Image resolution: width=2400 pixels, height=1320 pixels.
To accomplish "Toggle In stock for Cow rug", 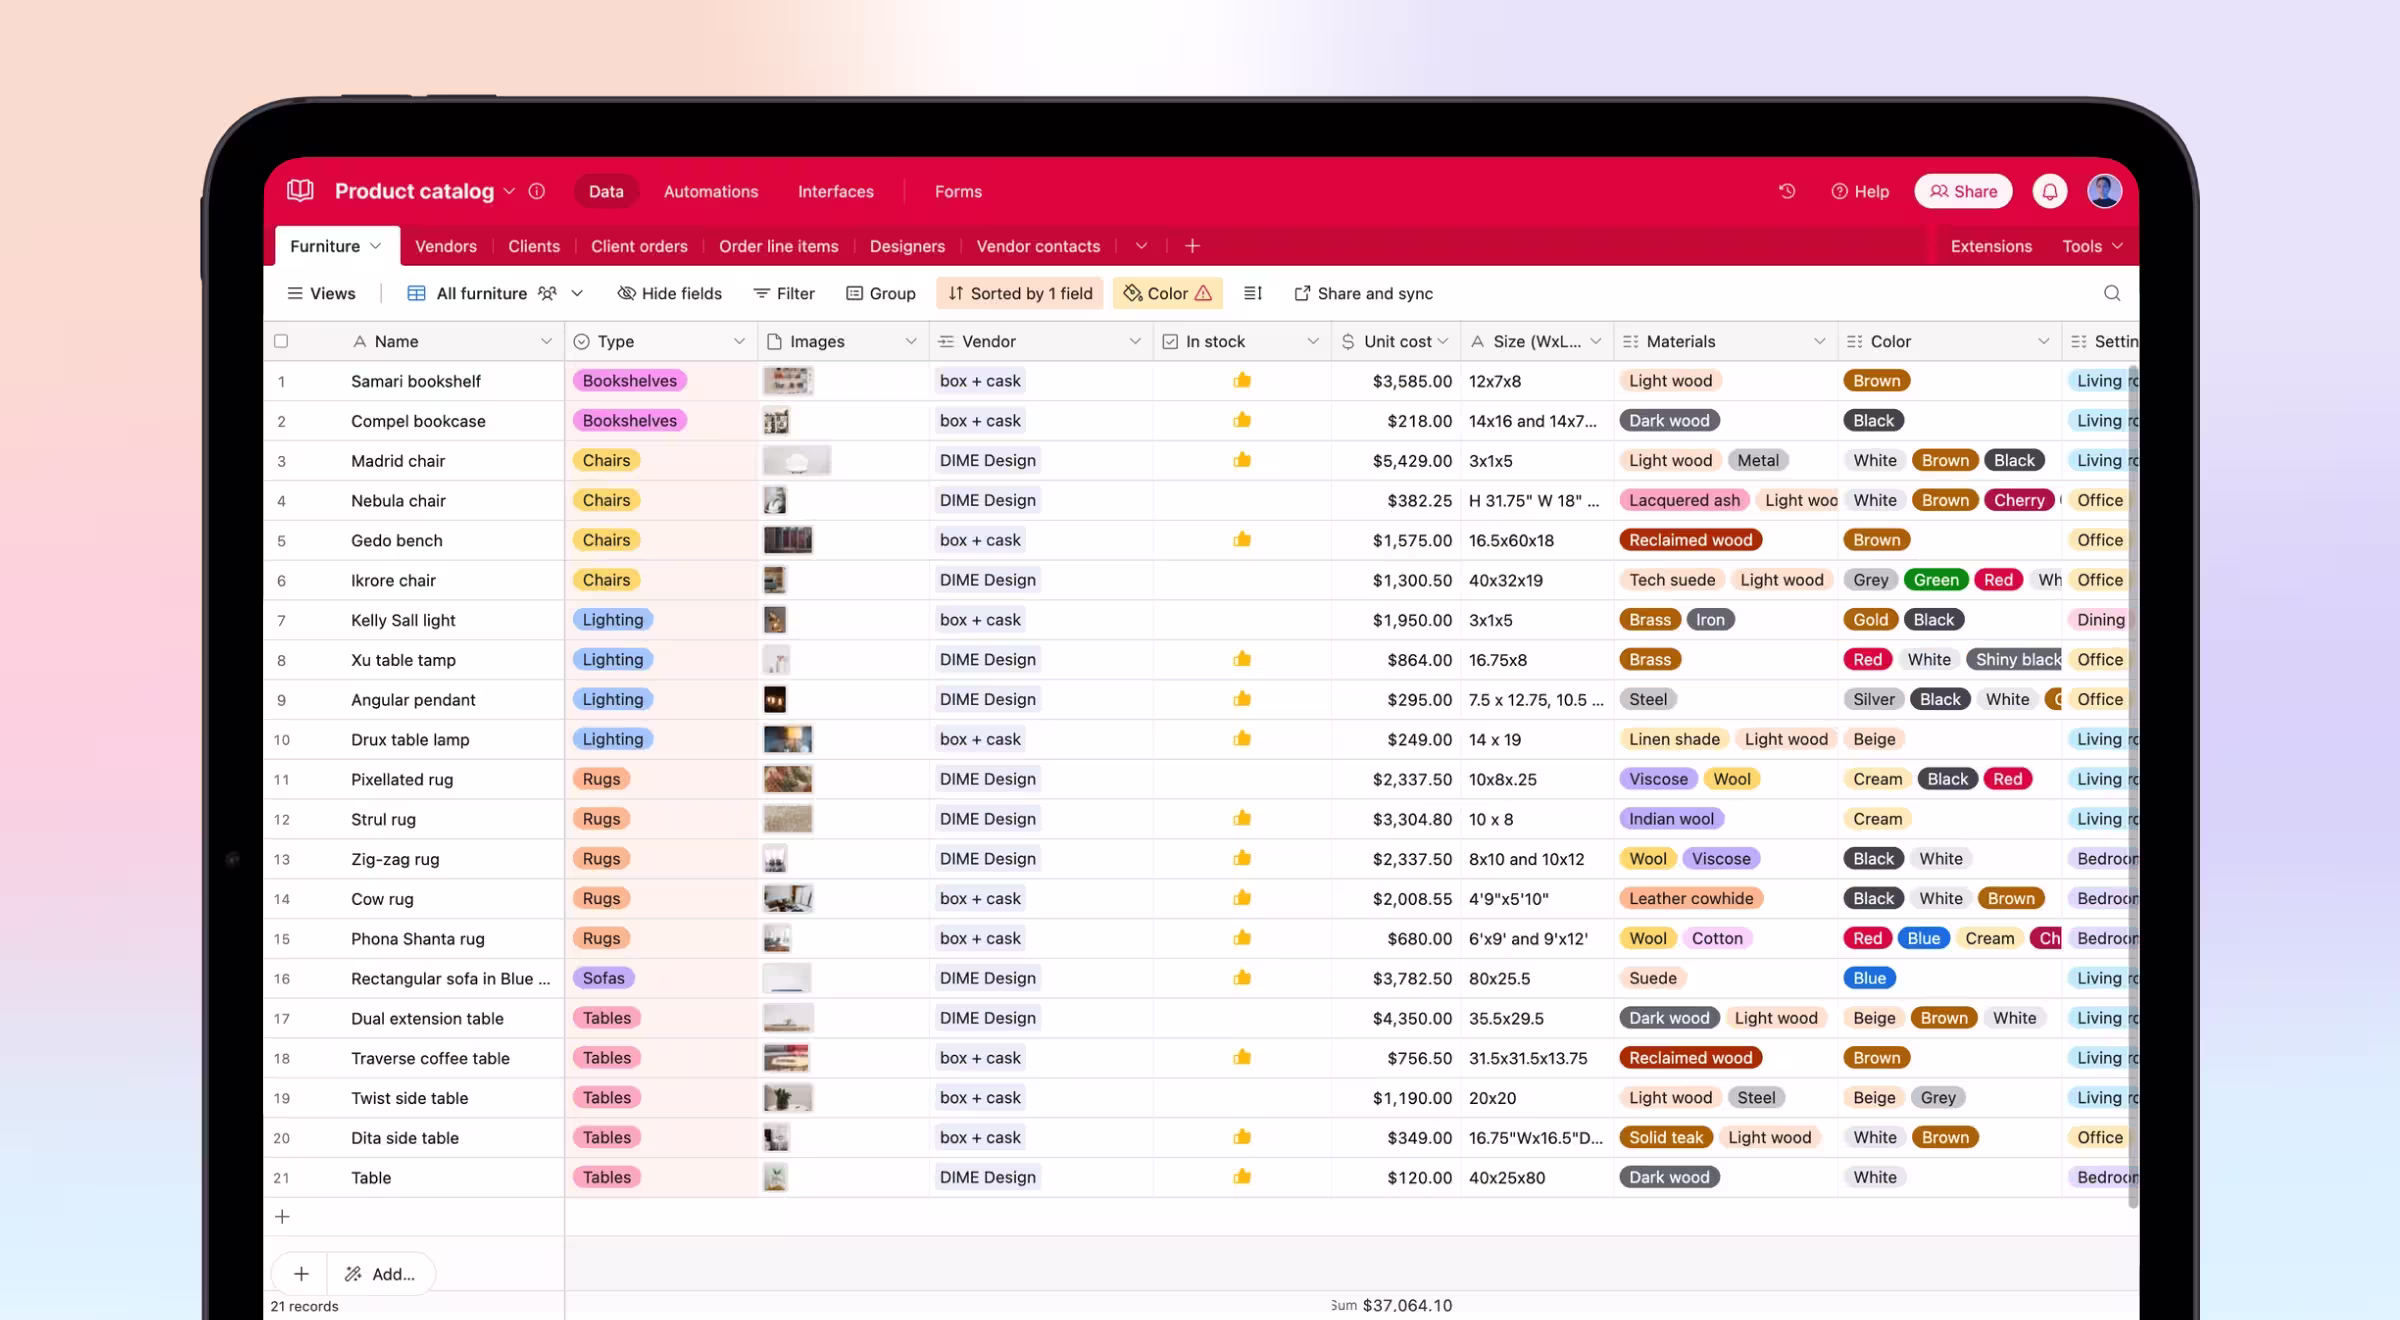I will [x=1242, y=898].
